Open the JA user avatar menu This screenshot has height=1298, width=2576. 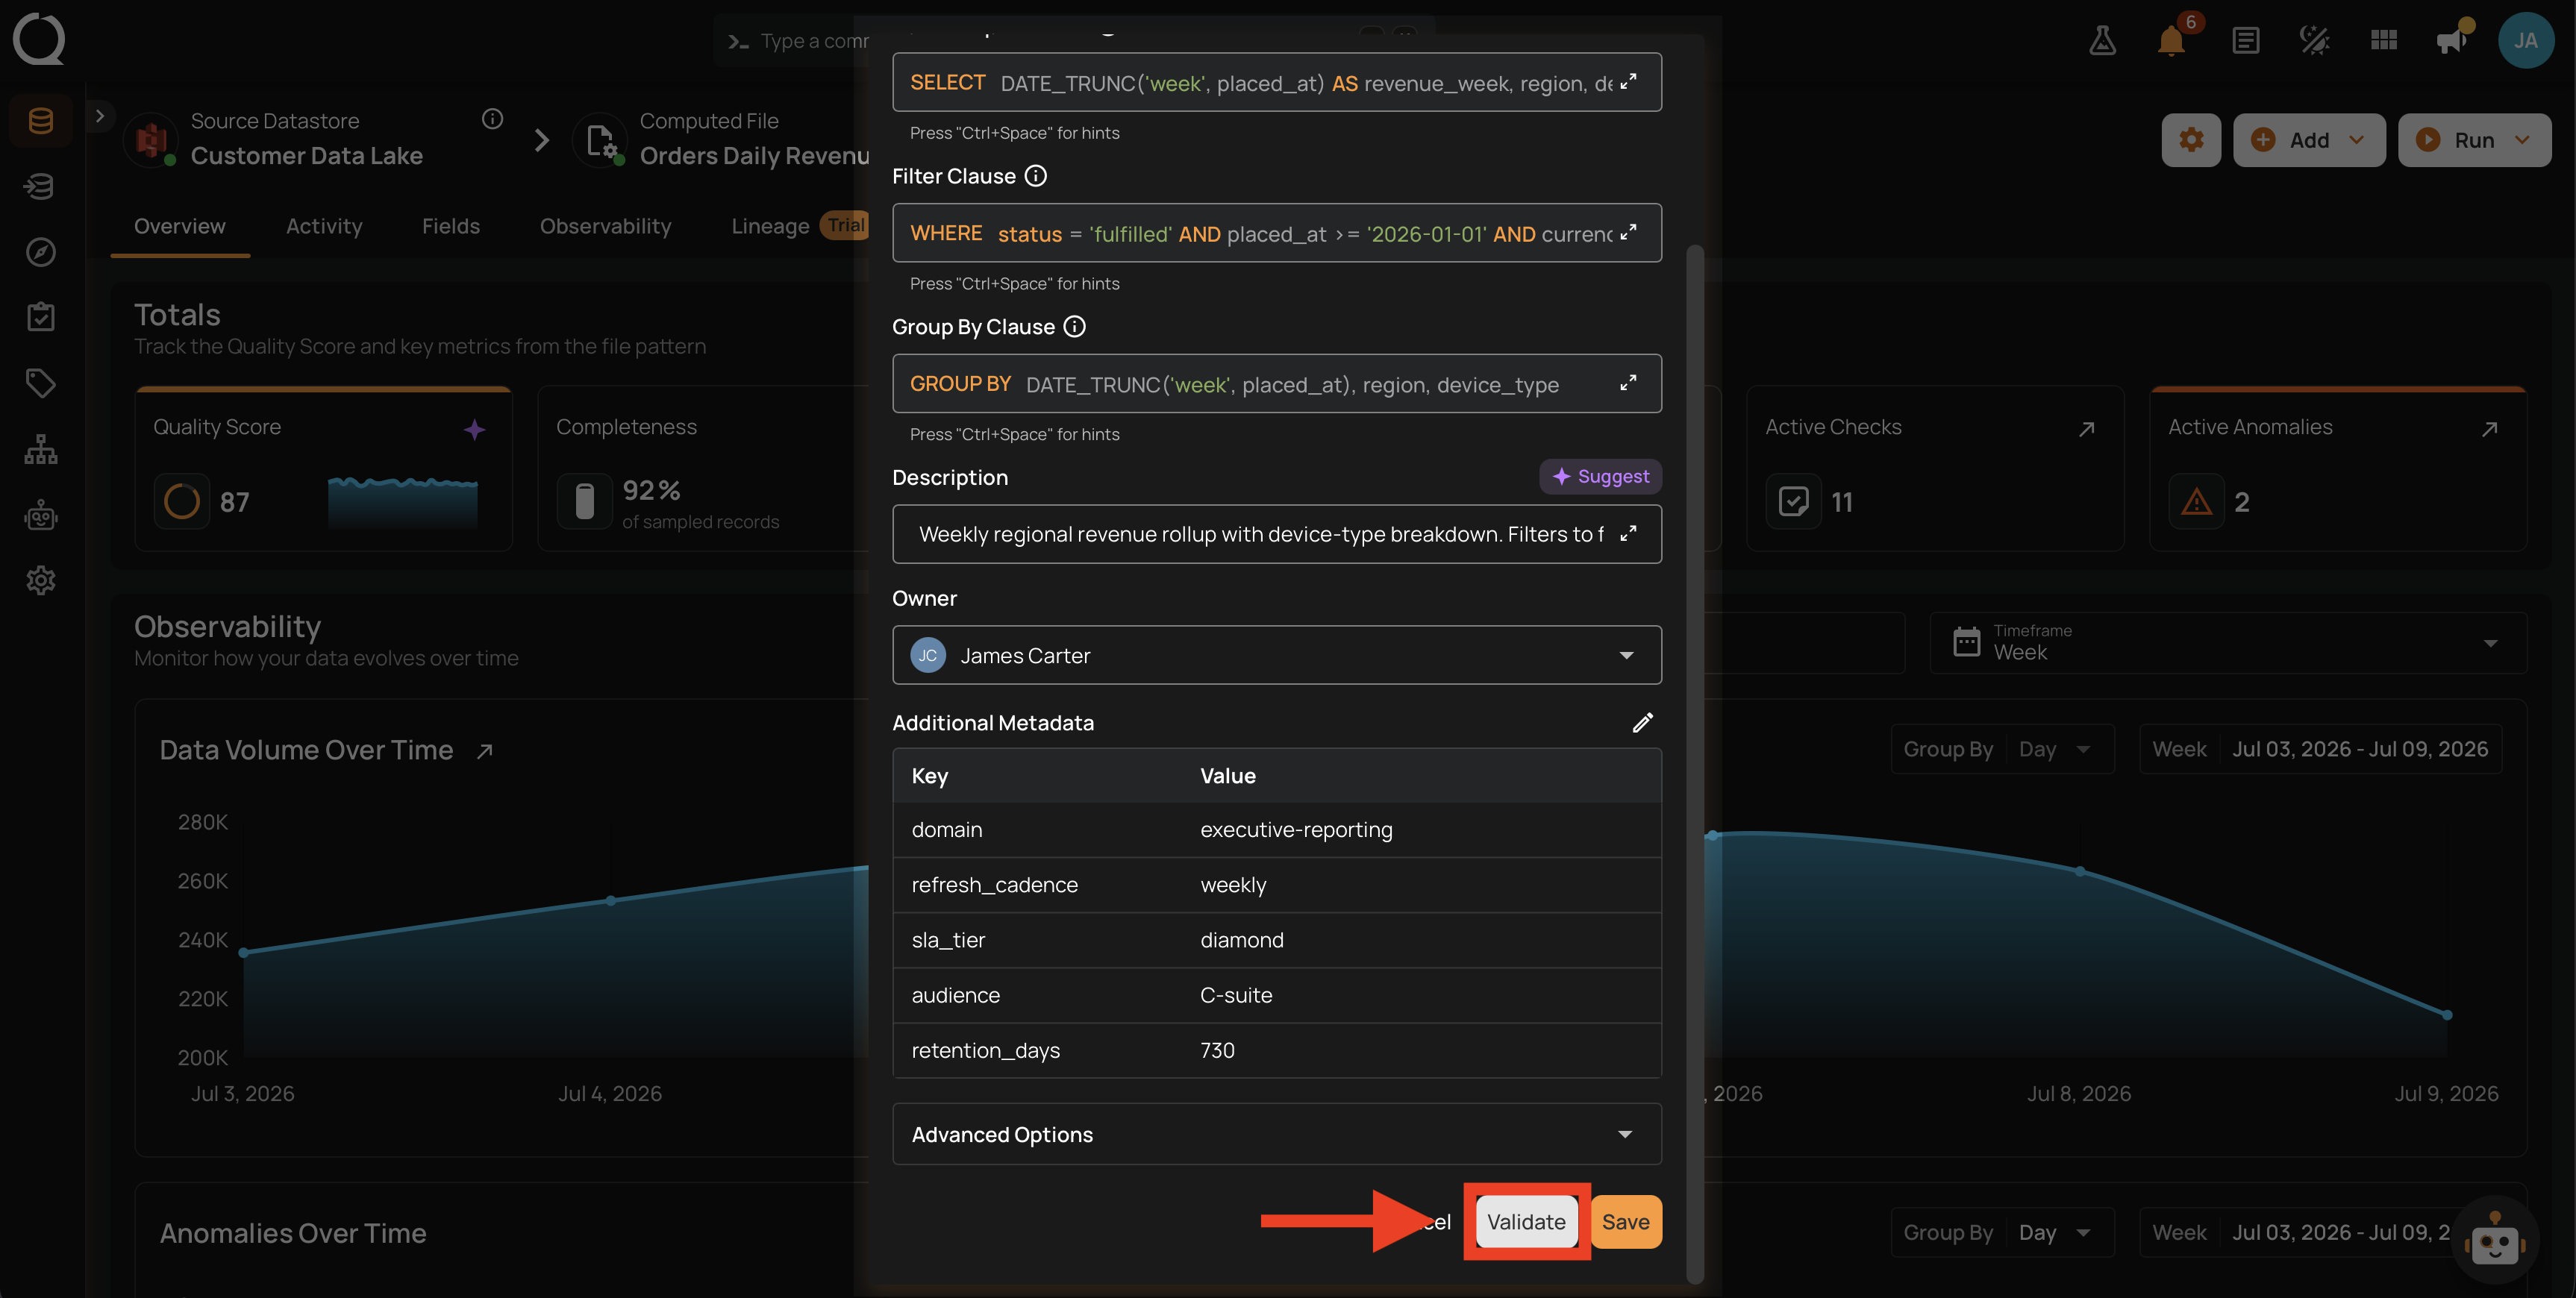2526,40
